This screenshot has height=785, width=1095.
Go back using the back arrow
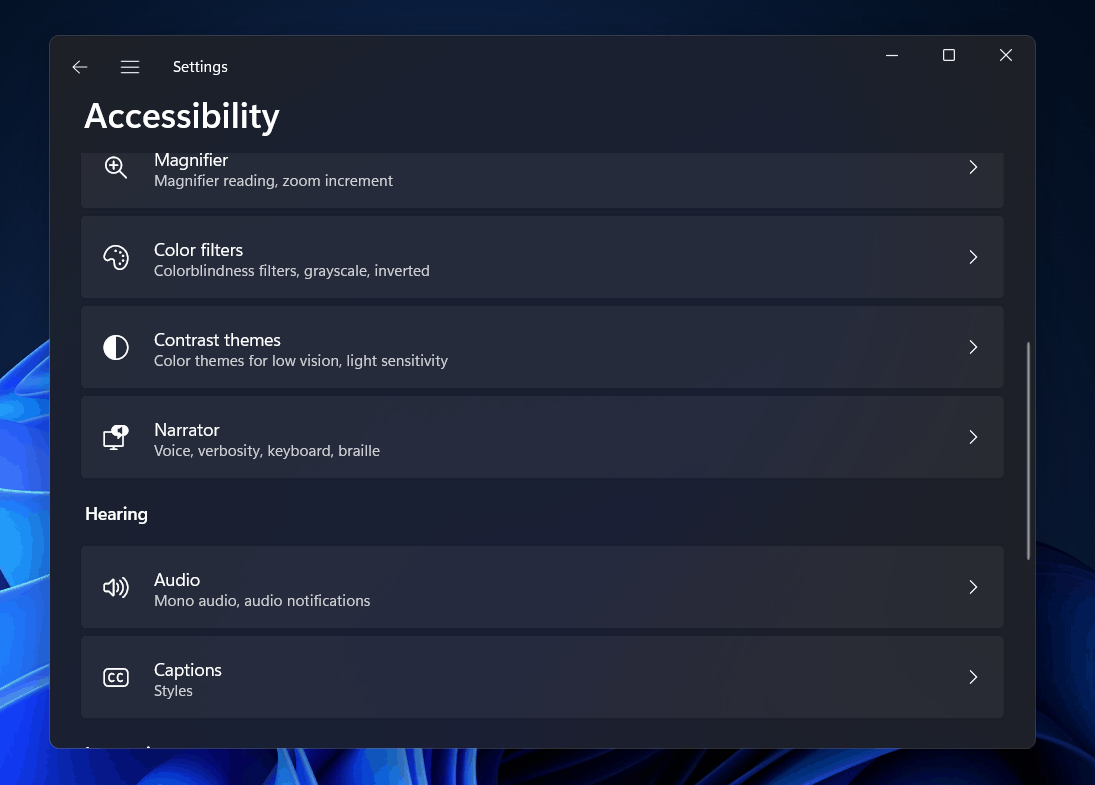pos(80,67)
